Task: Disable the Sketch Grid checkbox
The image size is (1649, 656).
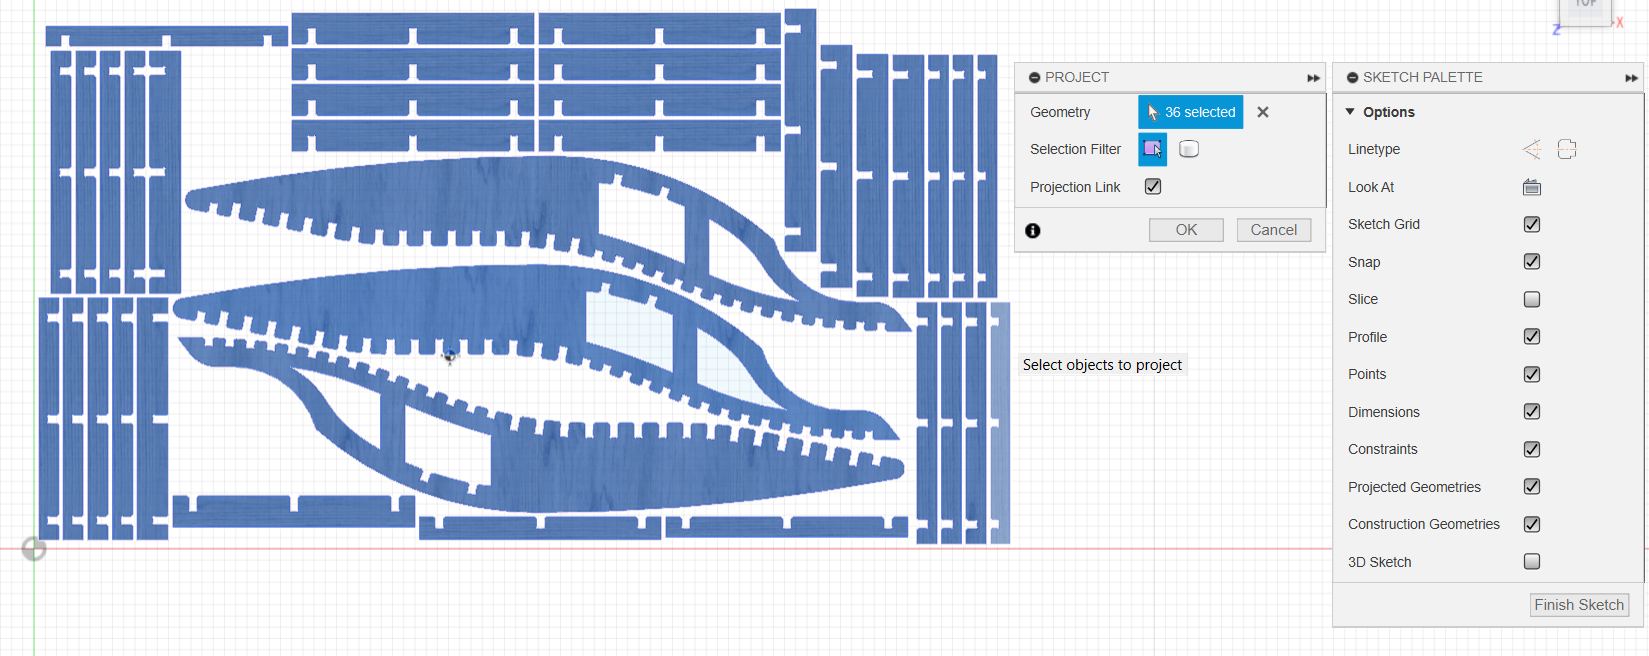Action: (x=1531, y=224)
